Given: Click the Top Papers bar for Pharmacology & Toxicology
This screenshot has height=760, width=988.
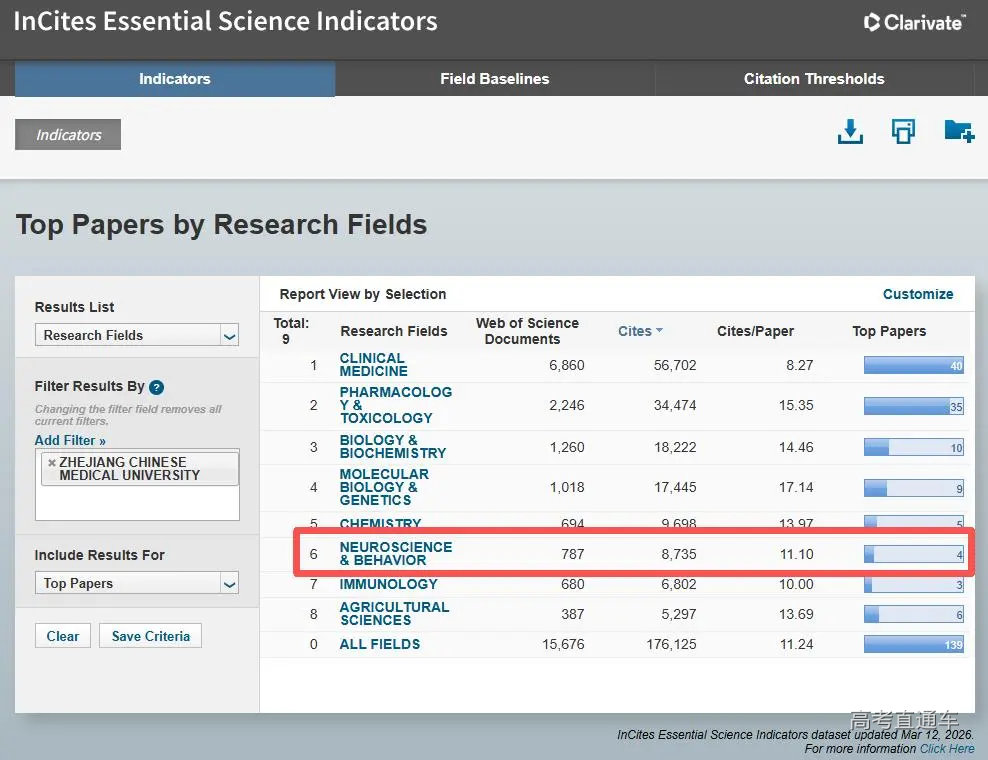Looking at the screenshot, I should click(x=913, y=406).
